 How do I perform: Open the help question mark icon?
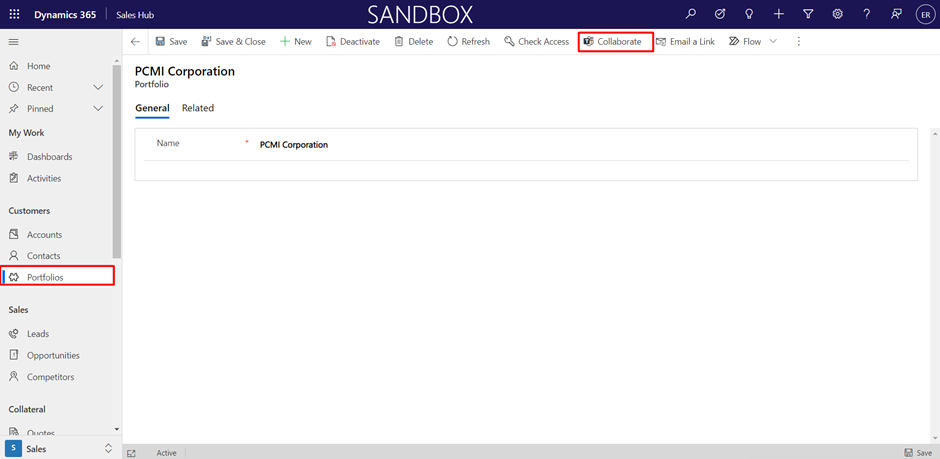[x=867, y=14]
